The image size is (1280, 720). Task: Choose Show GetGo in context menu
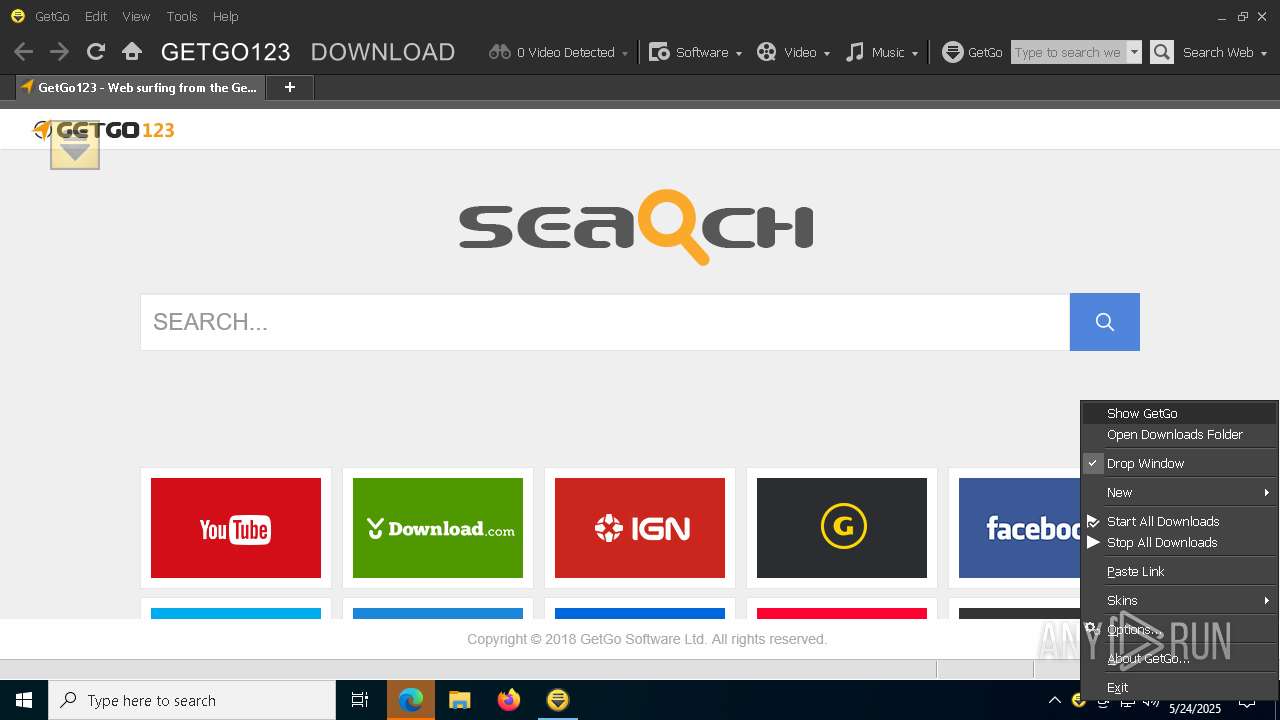1179,413
